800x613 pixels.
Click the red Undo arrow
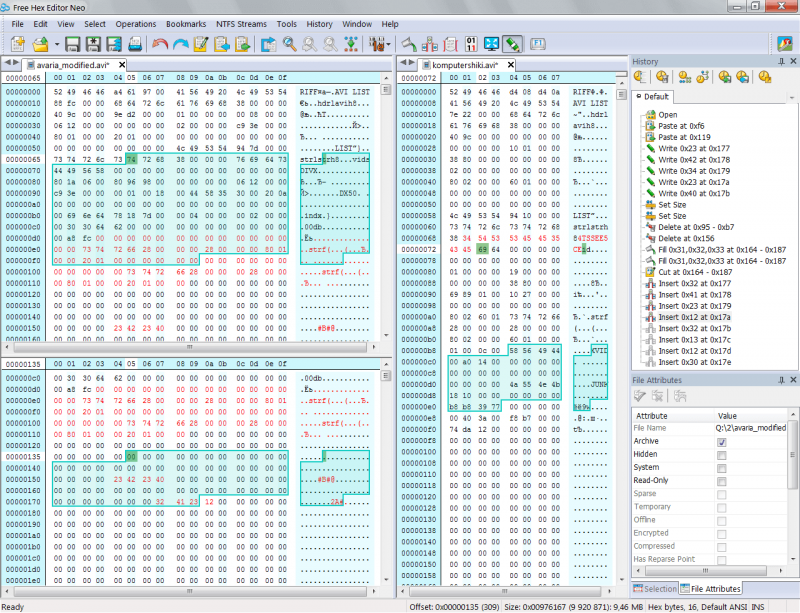(160, 44)
